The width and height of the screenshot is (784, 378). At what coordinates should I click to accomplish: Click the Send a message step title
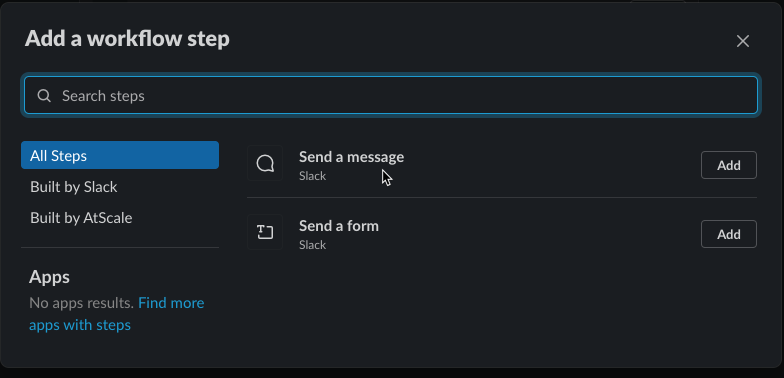click(x=352, y=157)
